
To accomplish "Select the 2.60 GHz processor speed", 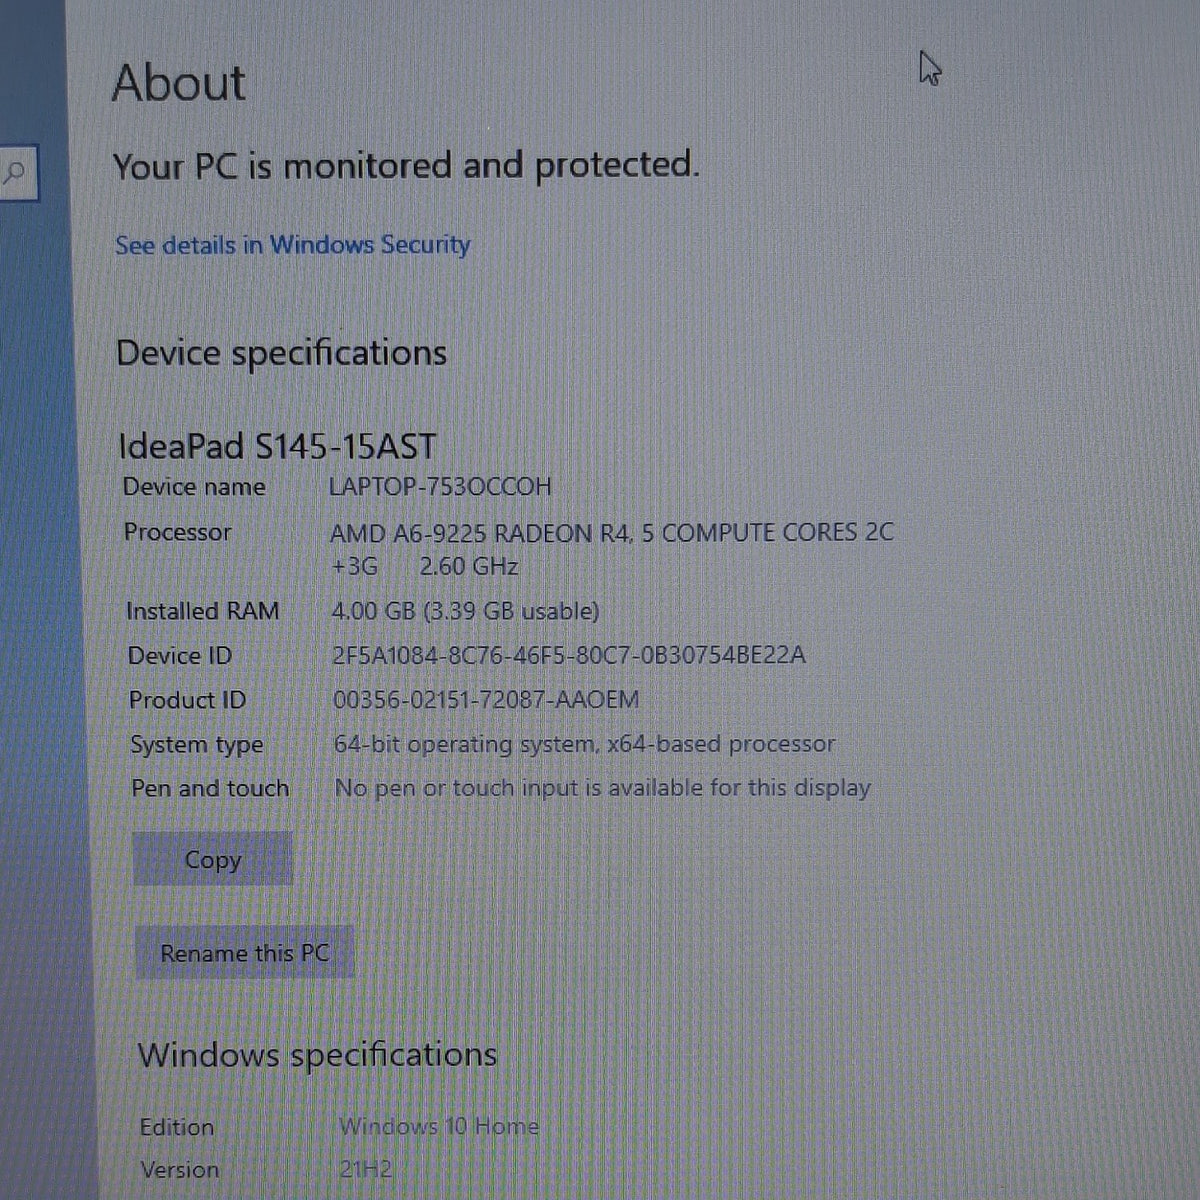I will [x=468, y=567].
